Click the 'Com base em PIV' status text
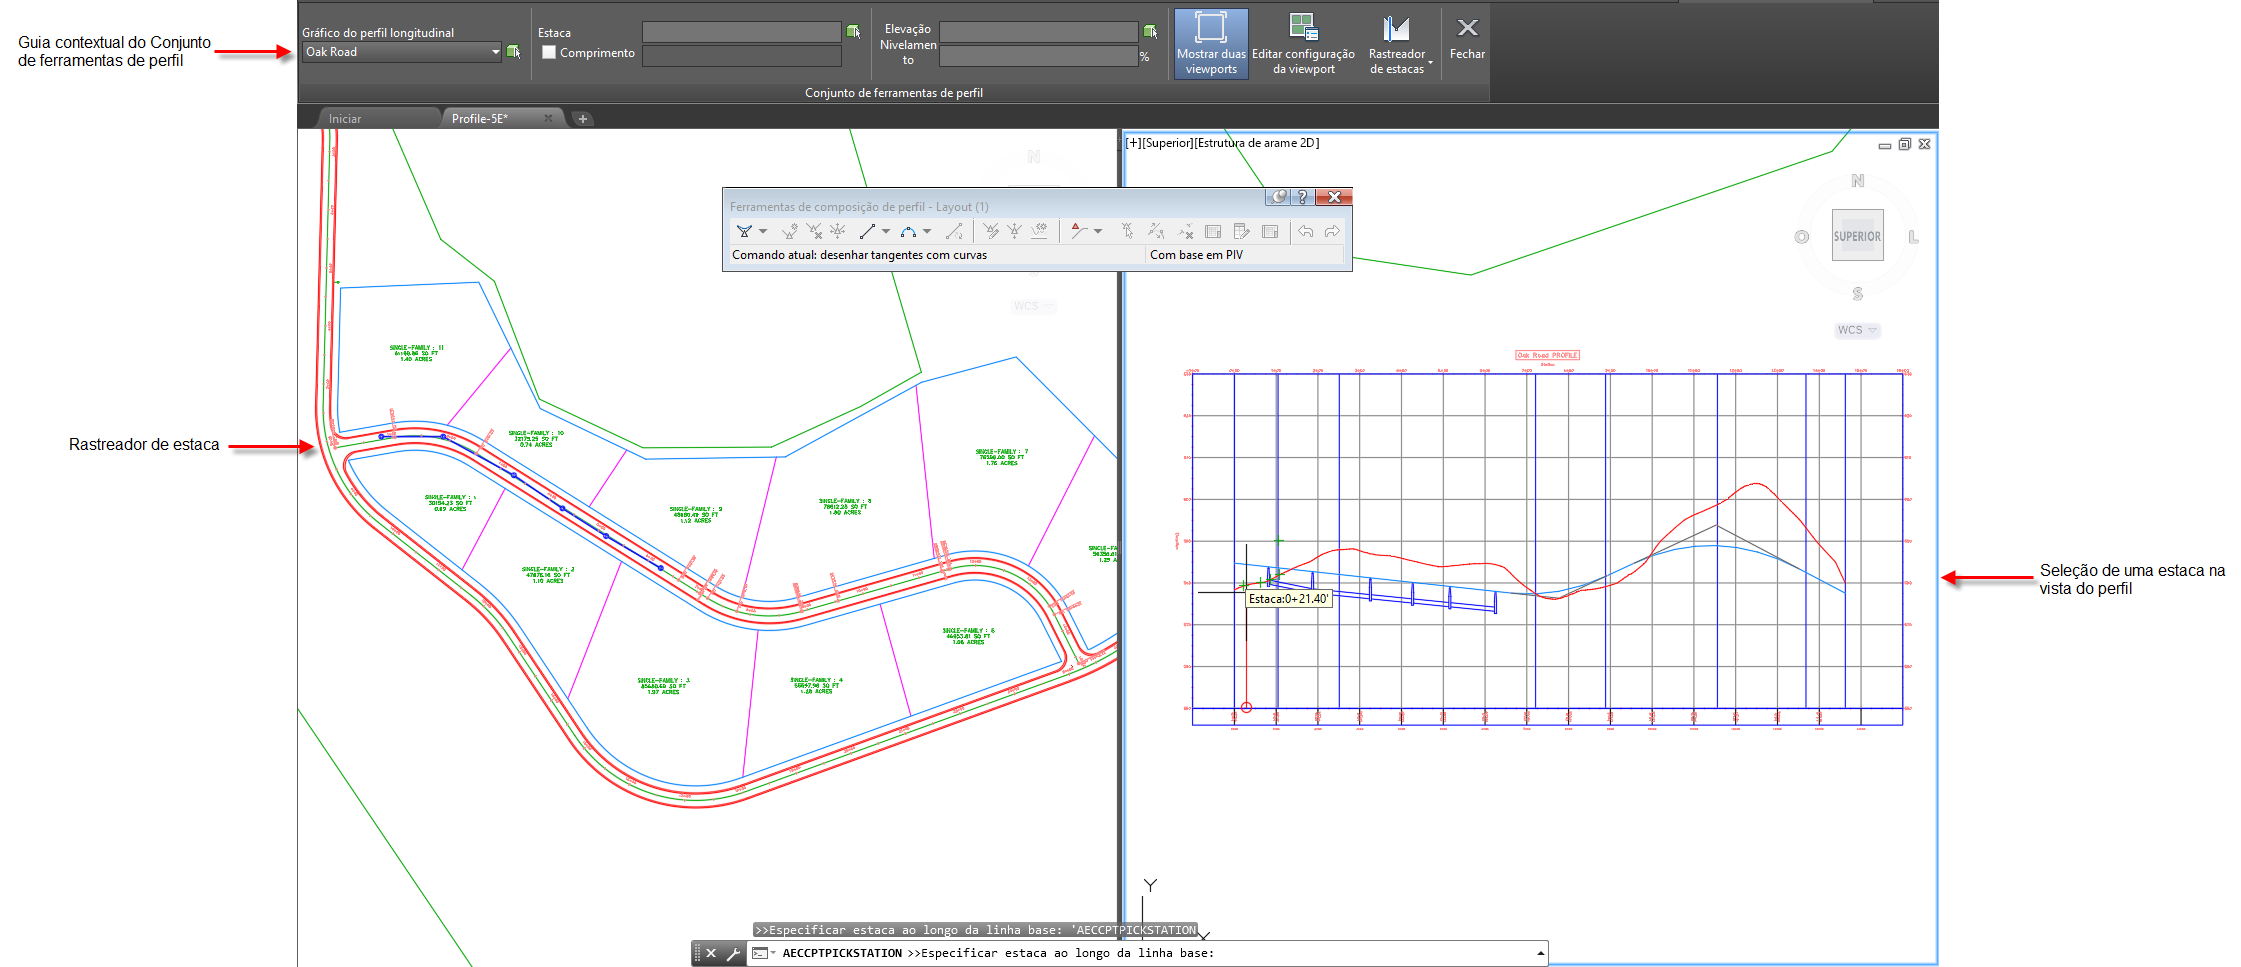Screen dimensions: 2241x967 [x=1196, y=255]
